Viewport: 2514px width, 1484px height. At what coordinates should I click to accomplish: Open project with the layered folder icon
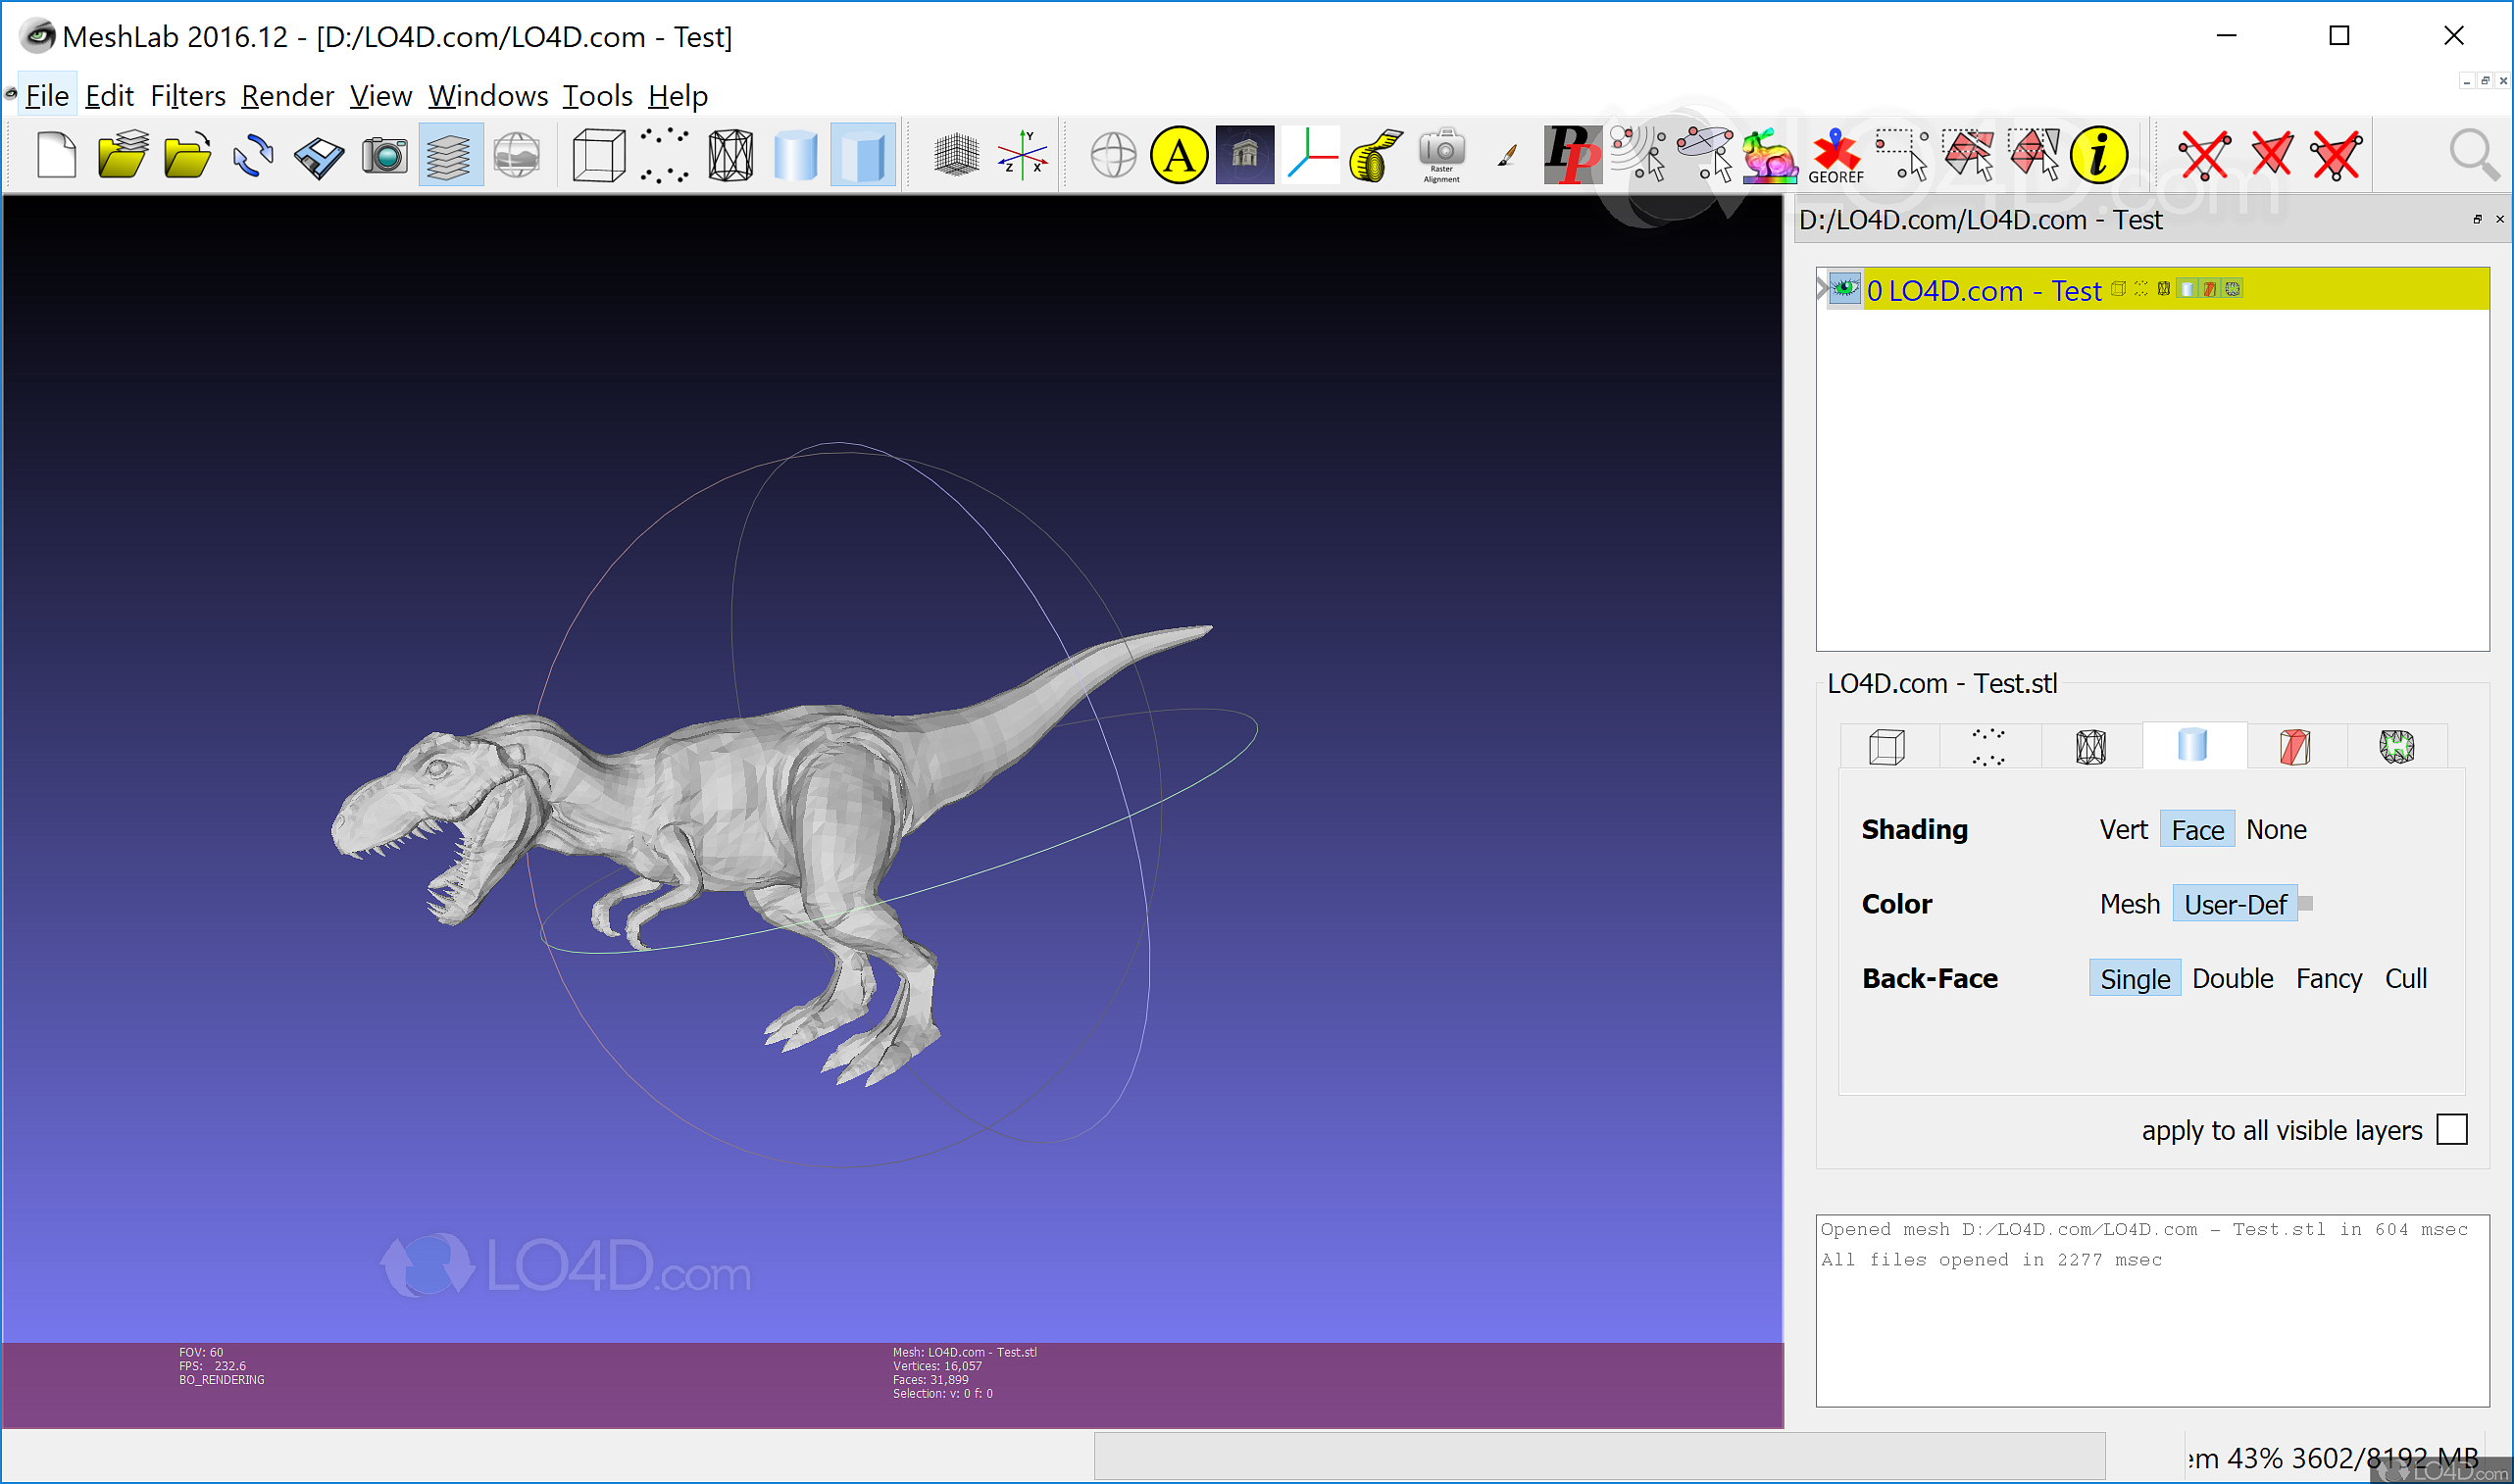point(122,155)
